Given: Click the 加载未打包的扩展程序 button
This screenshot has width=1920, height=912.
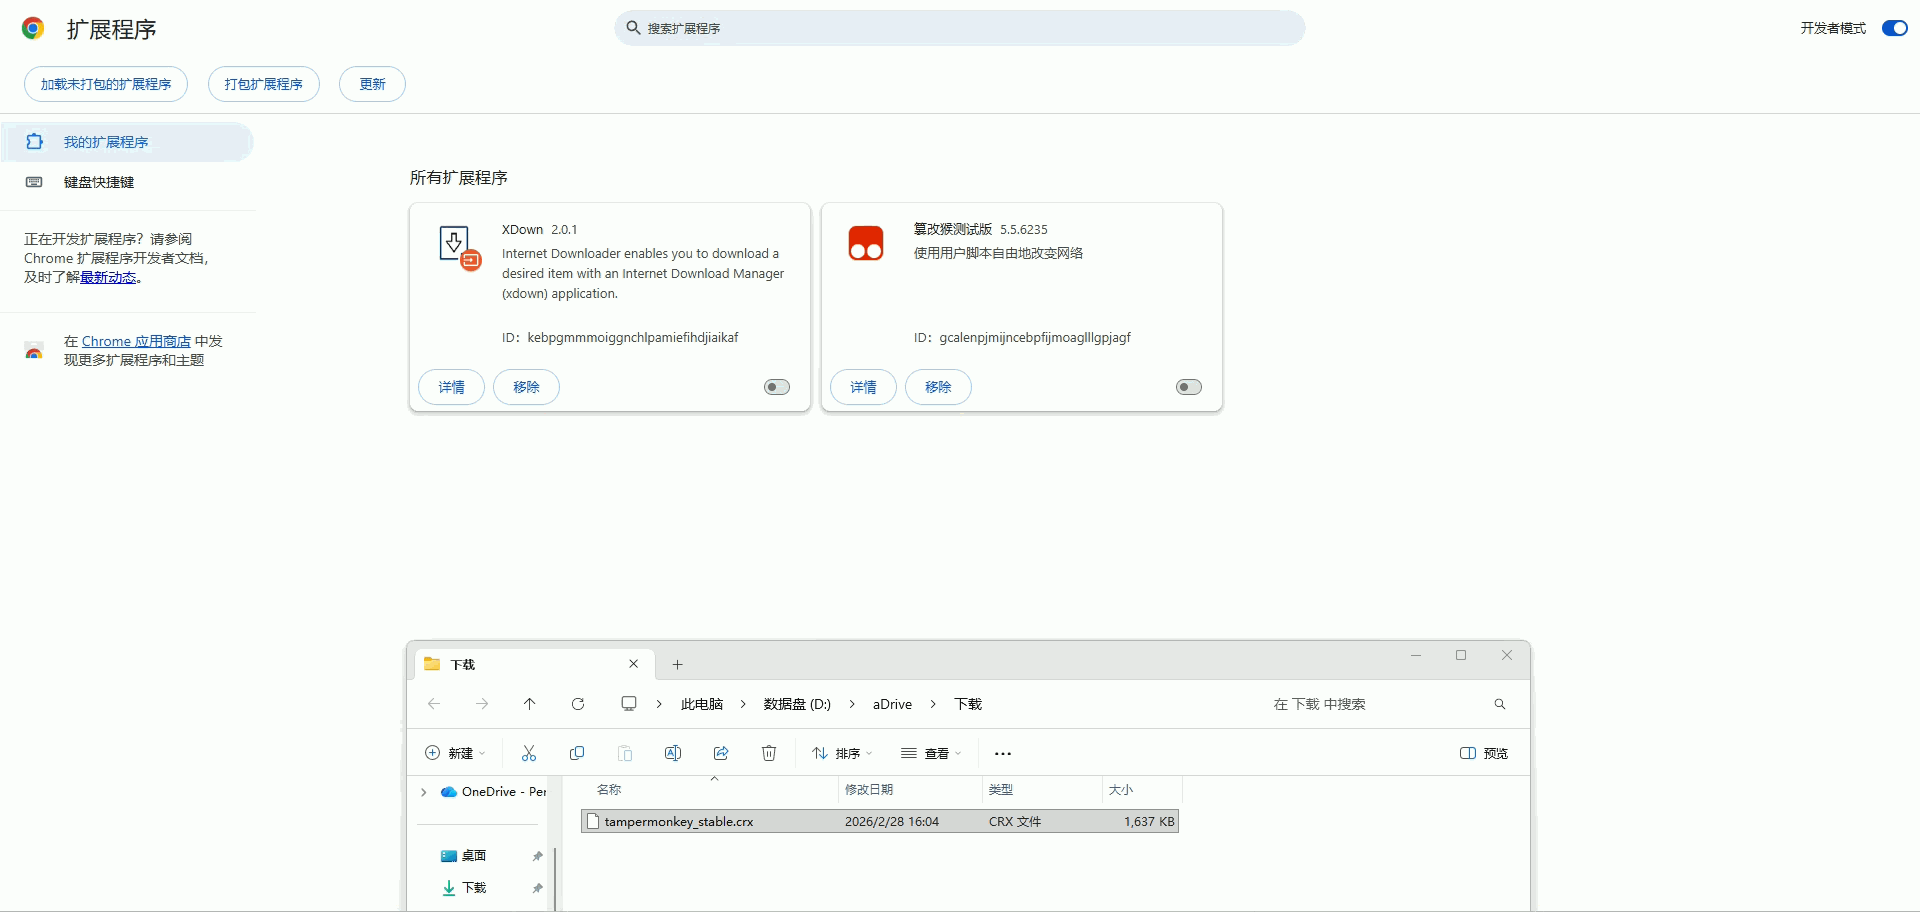Looking at the screenshot, I should click(x=106, y=84).
